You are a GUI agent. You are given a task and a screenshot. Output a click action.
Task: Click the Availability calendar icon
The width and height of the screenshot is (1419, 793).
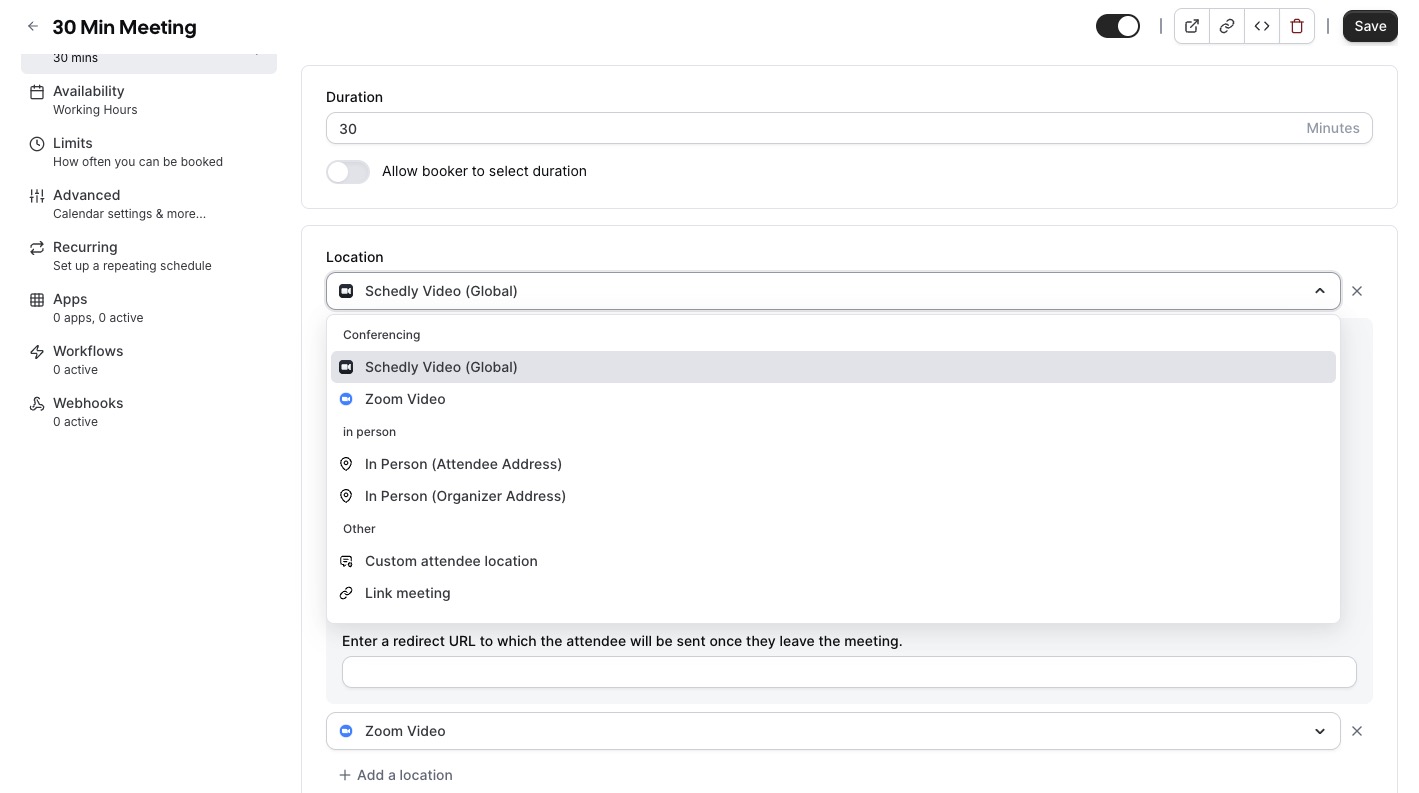37,92
